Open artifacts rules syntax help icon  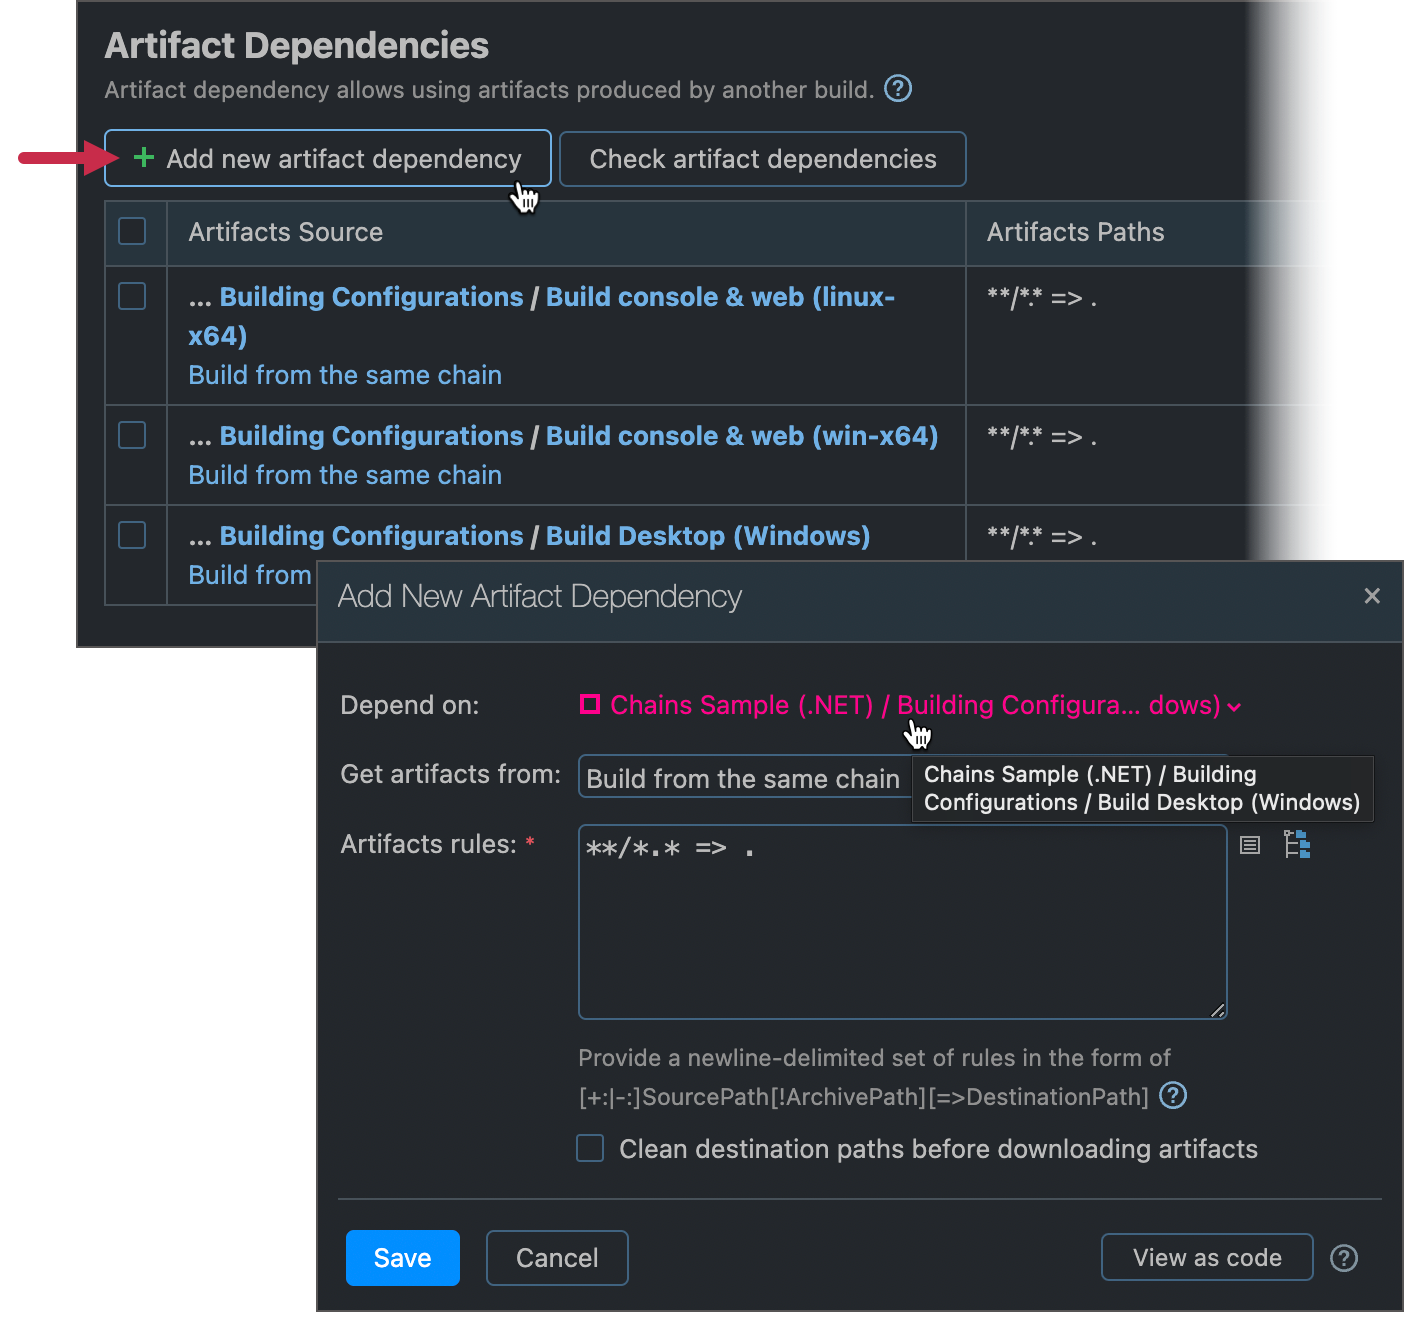[x=1172, y=1096]
